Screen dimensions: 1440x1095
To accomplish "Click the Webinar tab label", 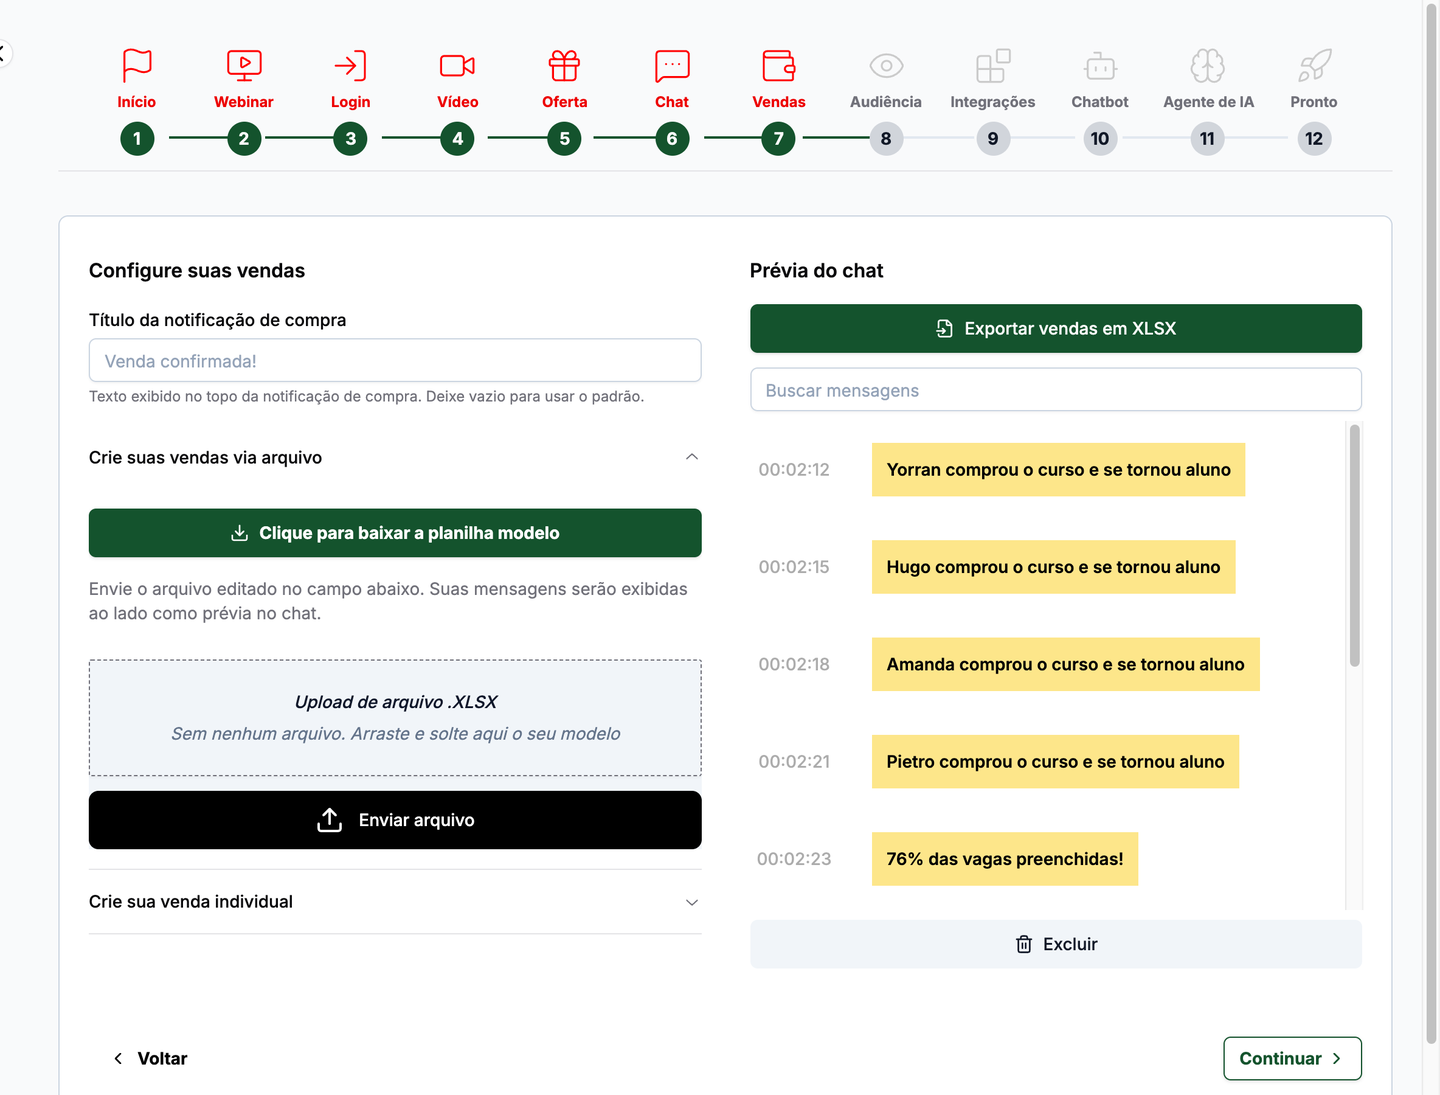I will (x=244, y=102).
